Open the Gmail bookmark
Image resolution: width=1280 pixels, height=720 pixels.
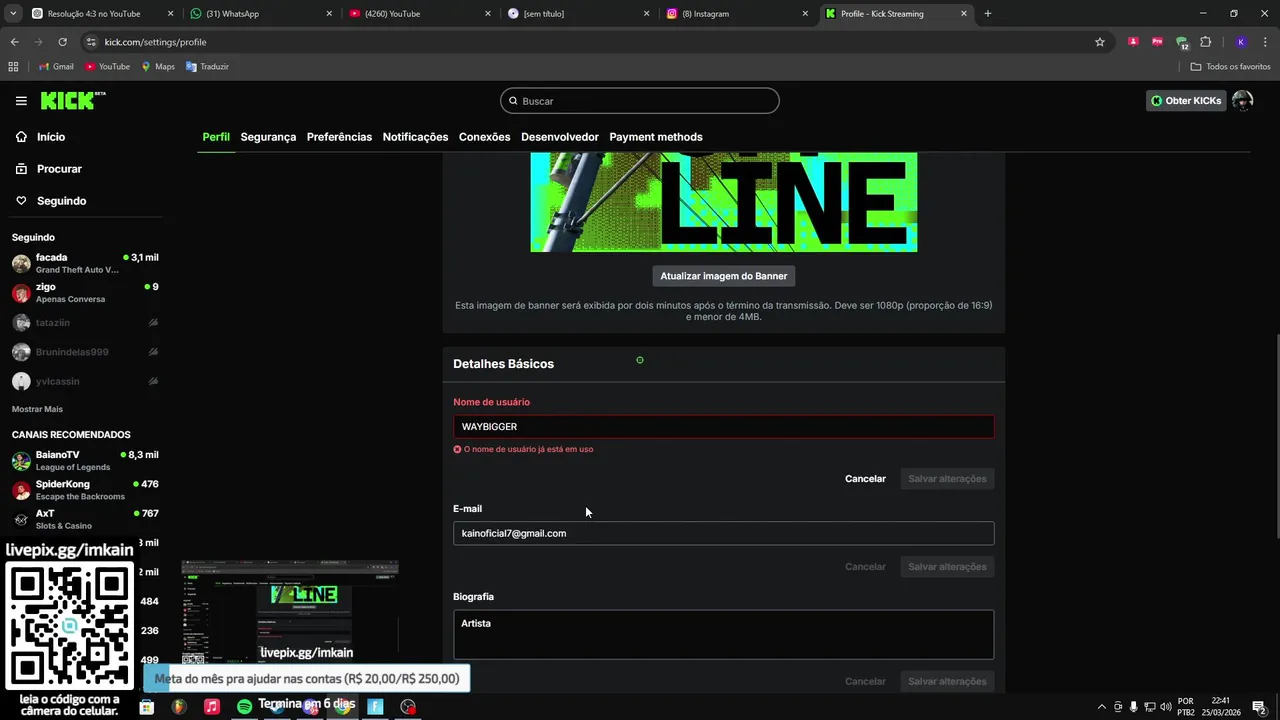tap(56, 67)
